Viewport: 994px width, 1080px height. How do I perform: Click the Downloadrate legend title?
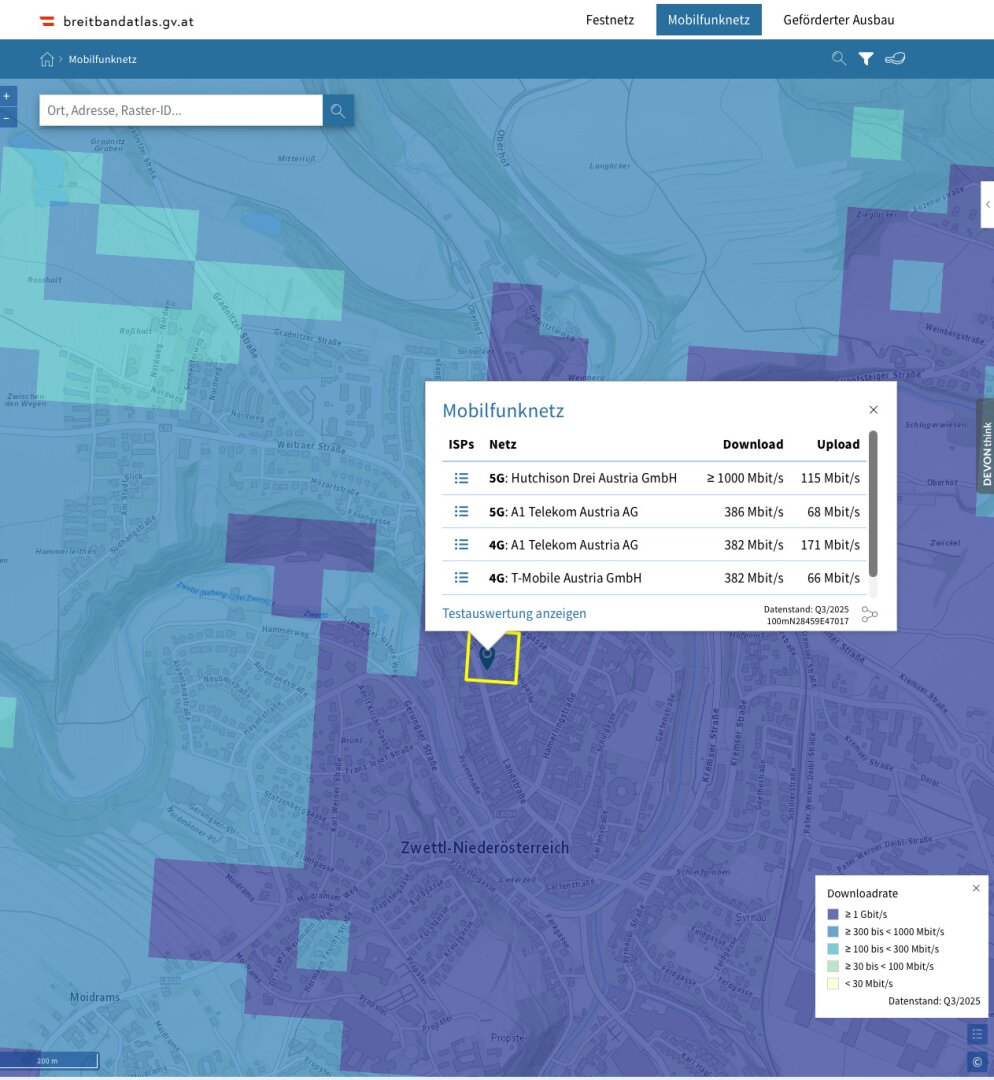(862, 893)
